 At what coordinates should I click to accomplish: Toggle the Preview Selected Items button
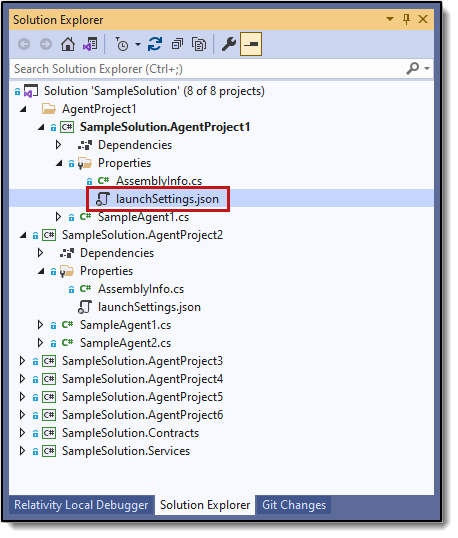[x=251, y=44]
